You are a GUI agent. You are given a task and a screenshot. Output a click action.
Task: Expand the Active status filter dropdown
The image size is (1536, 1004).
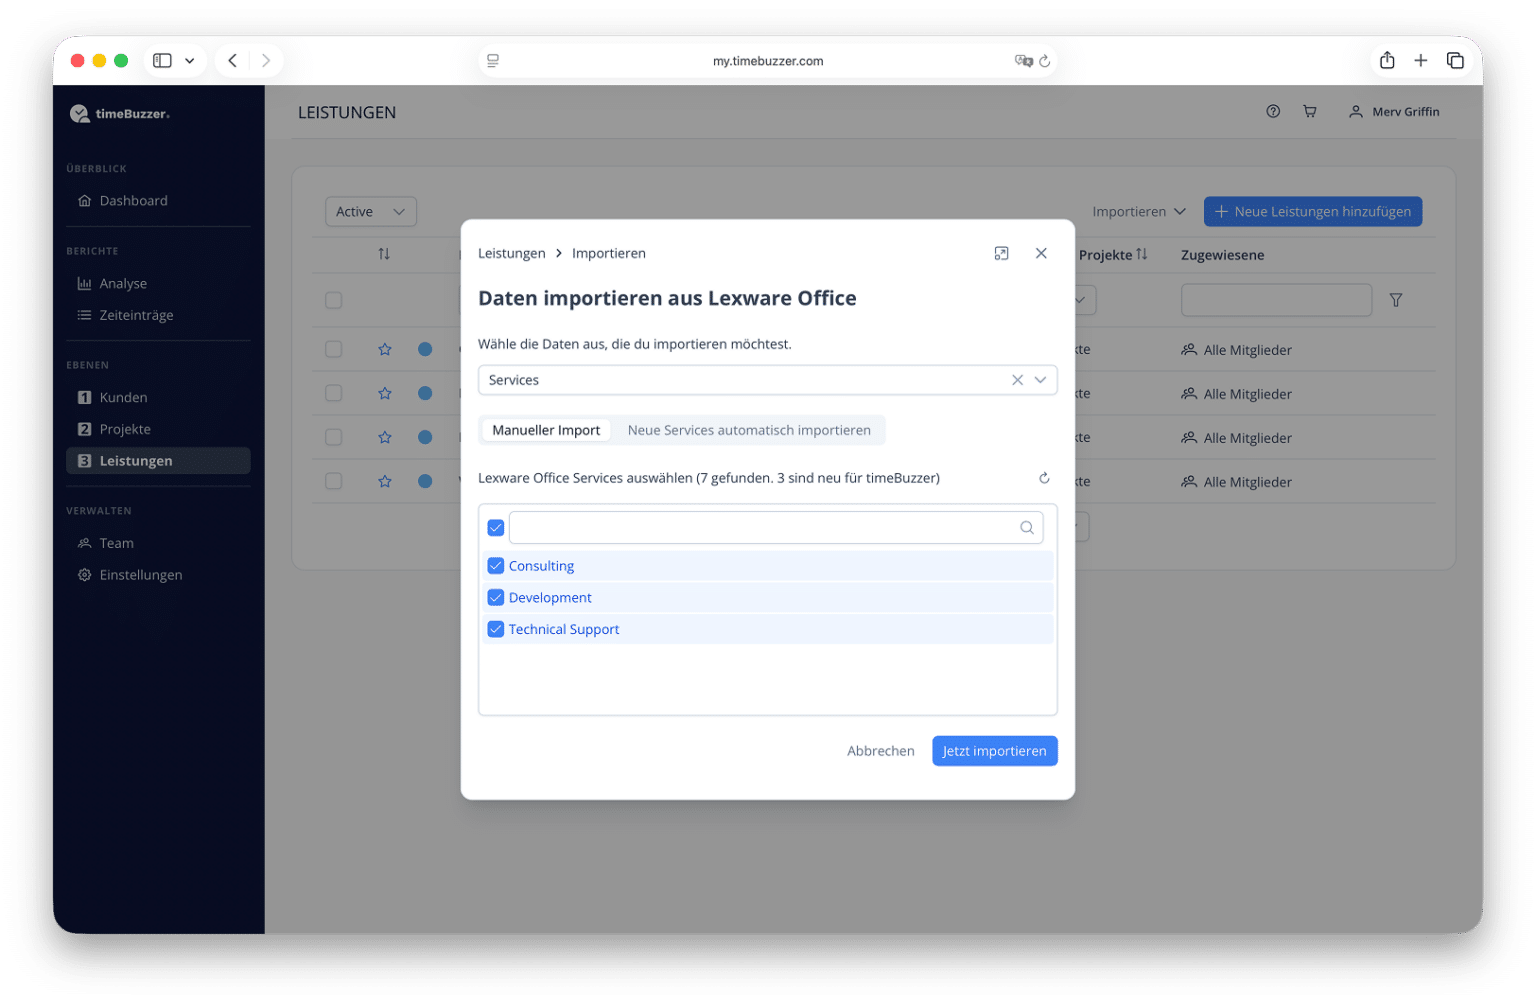pos(371,212)
